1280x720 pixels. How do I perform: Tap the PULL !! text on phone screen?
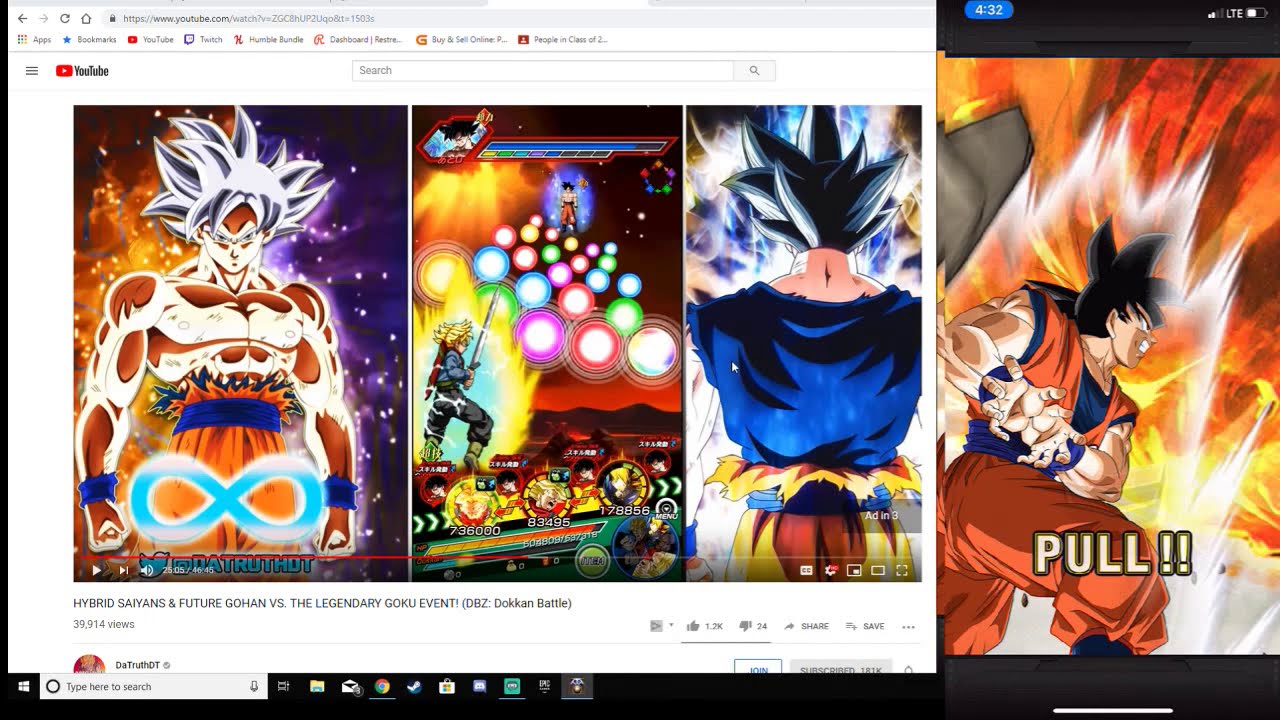[1112, 554]
